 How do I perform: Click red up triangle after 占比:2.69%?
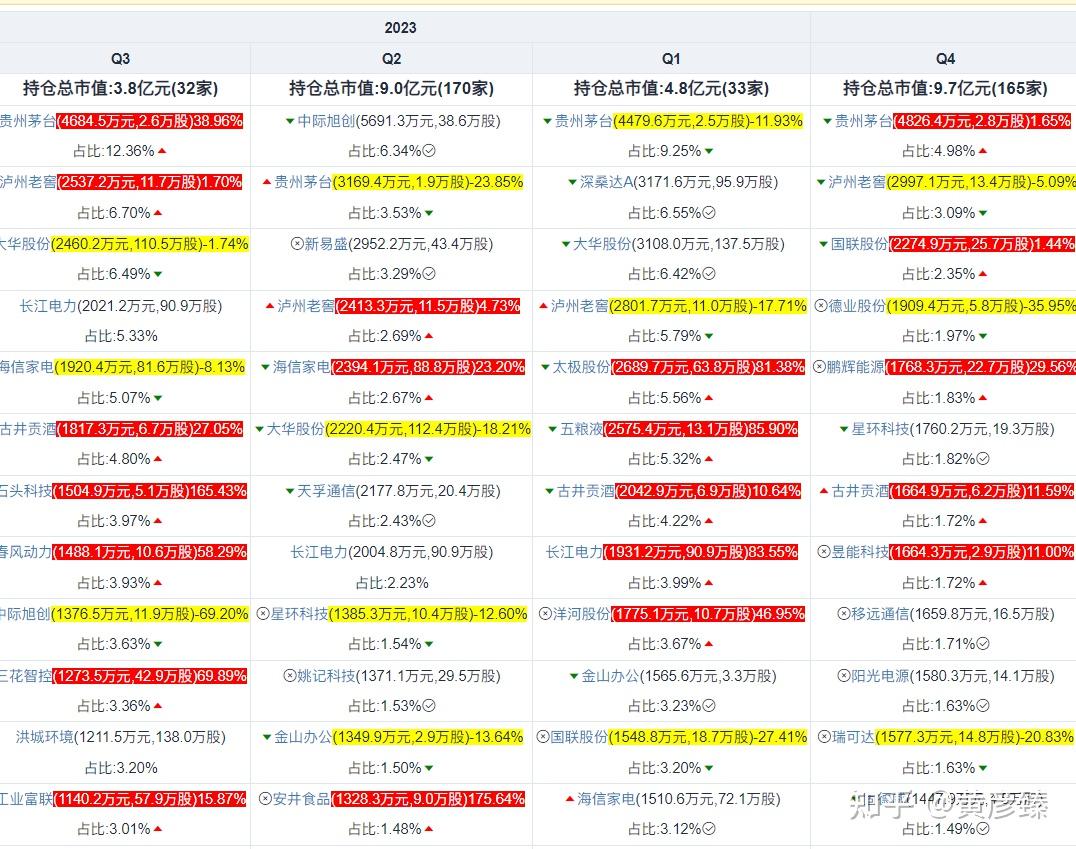click(x=429, y=336)
